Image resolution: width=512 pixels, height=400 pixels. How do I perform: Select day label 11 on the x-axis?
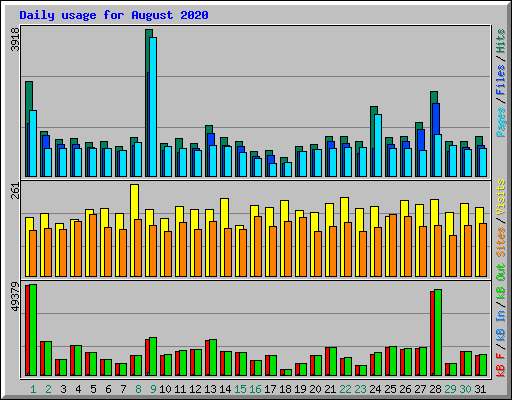[180, 389]
